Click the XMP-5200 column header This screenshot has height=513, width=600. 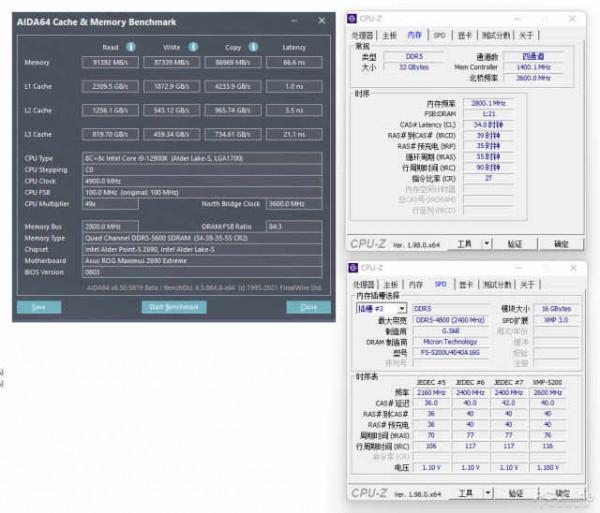point(547,382)
